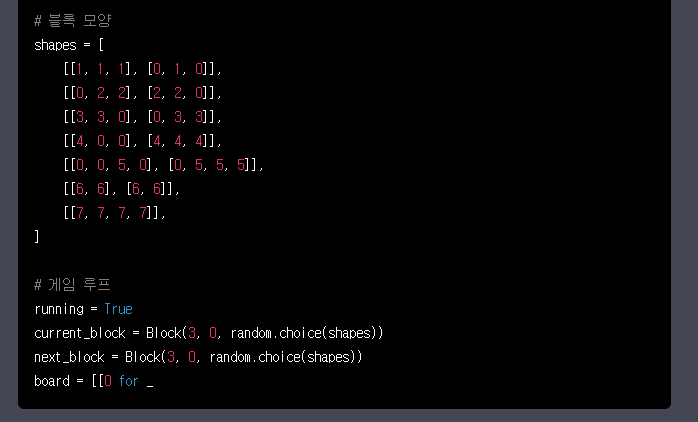The width and height of the screenshot is (698, 422).
Task: Click the comment line '# 블록 모양'
Action: click(73, 20)
